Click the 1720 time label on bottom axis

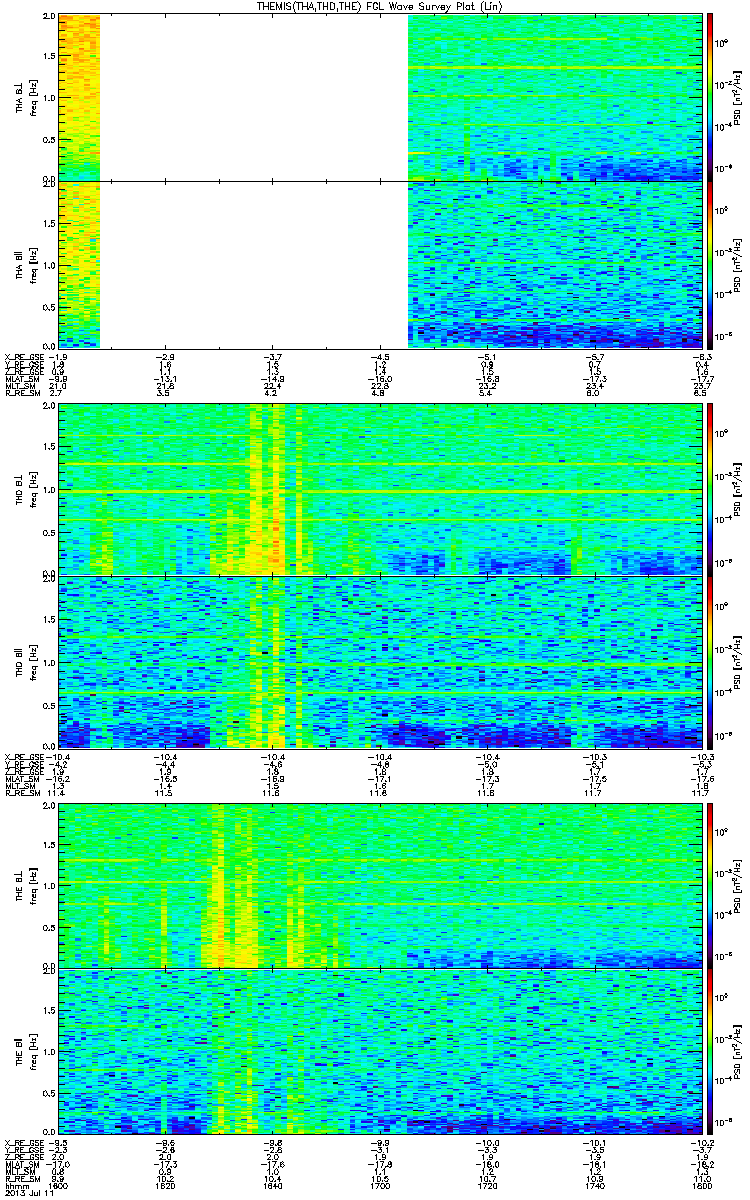(487, 1187)
